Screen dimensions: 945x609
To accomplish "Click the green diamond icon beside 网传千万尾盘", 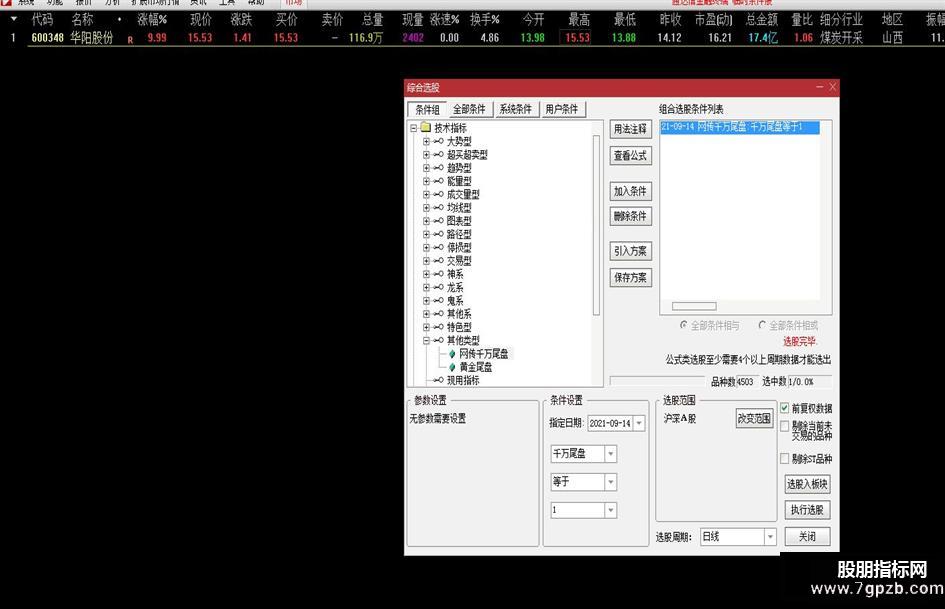I will tap(452, 354).
